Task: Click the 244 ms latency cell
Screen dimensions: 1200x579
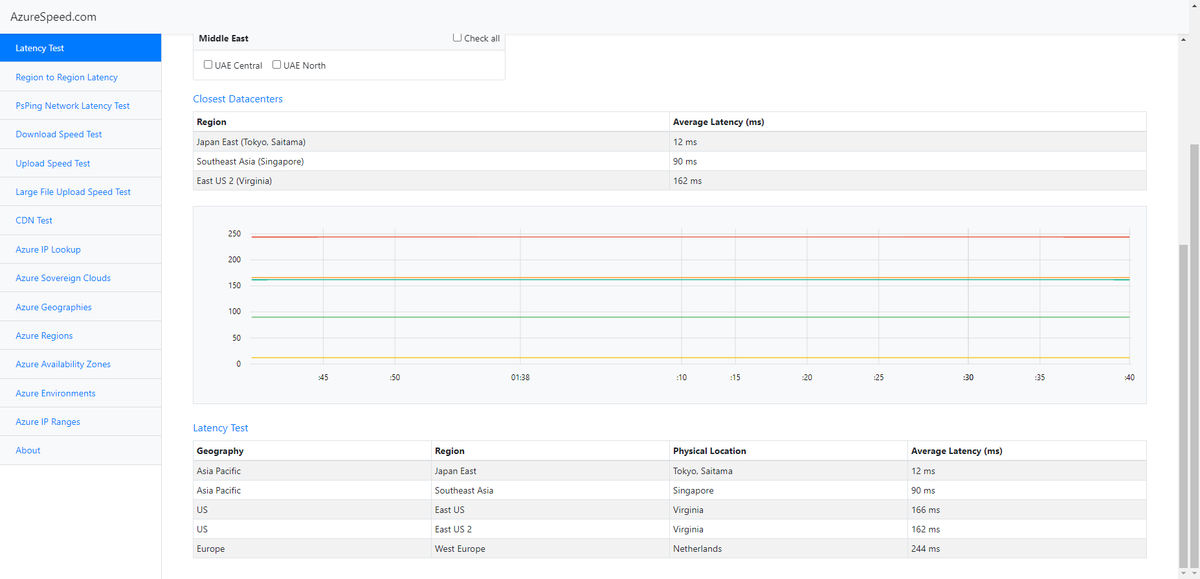Action: 1027,548
